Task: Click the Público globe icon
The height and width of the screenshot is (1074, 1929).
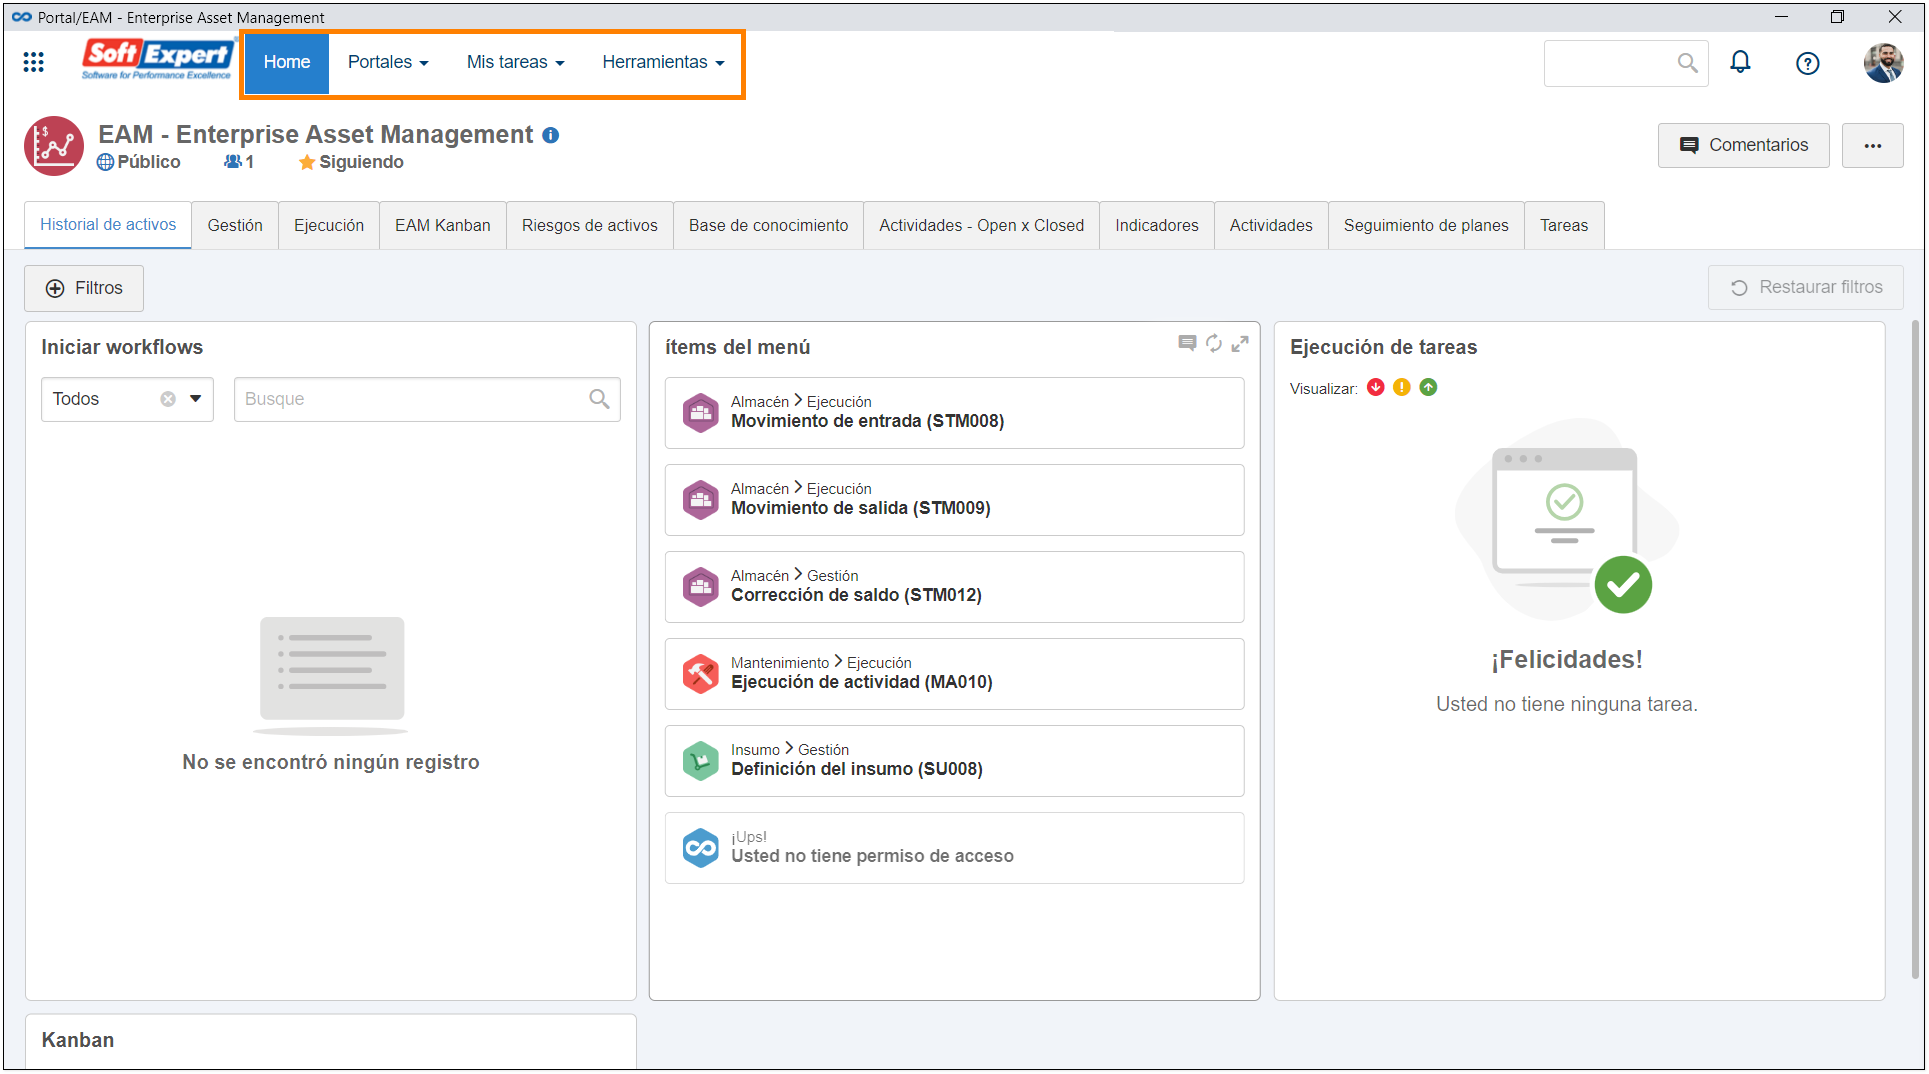Action: pyautogui.click(x=105, y=162)
